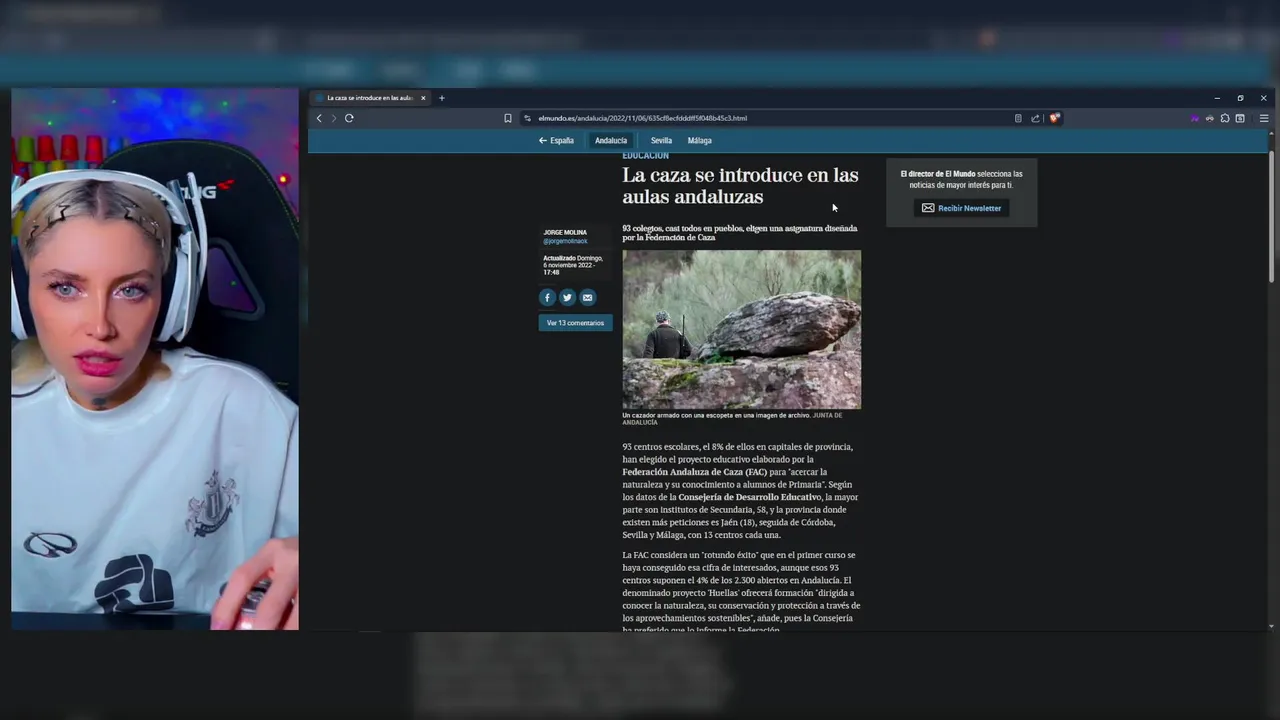Viewport: 1280px width, 720px height.
Task: Share the article on Facebook
Action: pos(547,297)
